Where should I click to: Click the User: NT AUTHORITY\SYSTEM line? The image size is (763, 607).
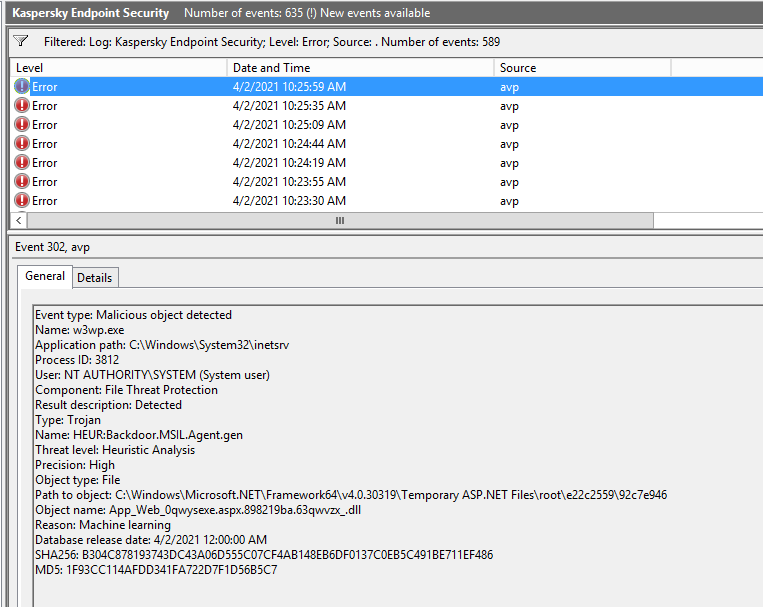click(152, 375)
